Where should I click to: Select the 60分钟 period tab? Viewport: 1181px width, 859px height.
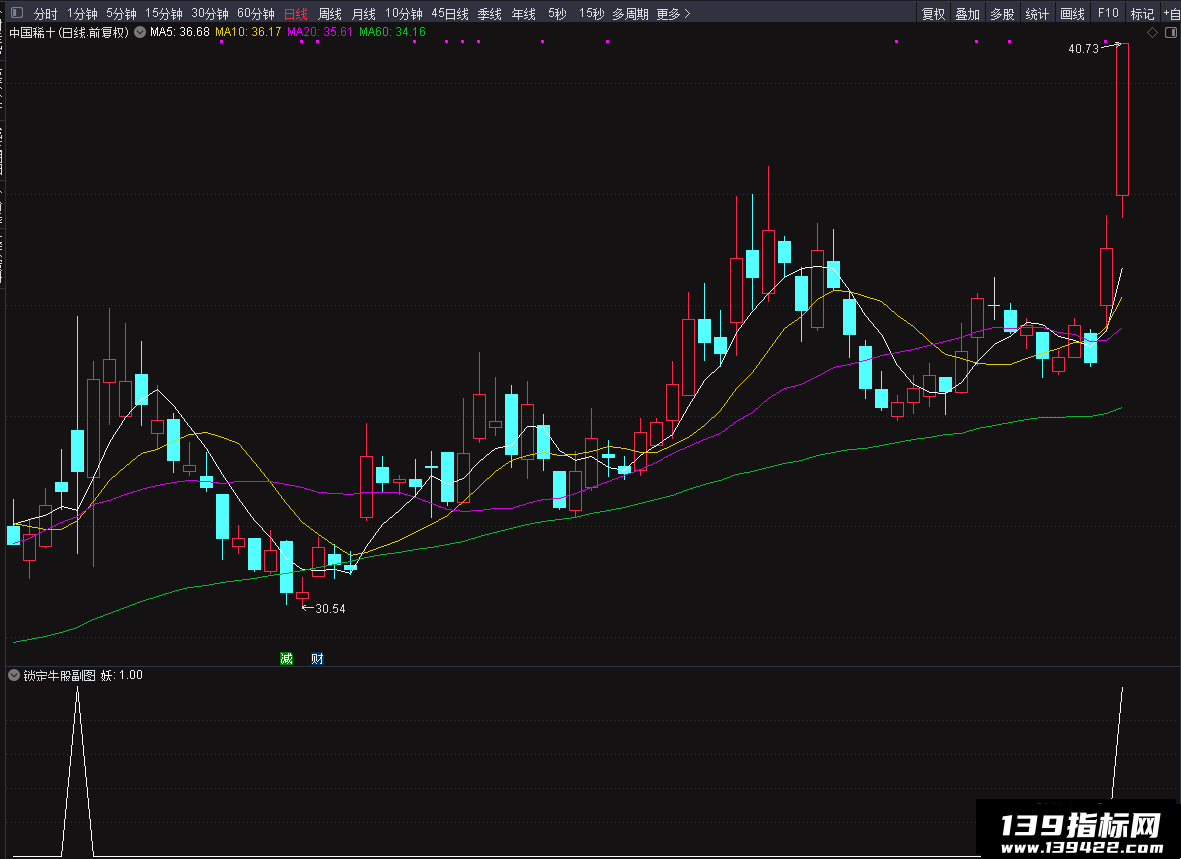pos(255,14)
